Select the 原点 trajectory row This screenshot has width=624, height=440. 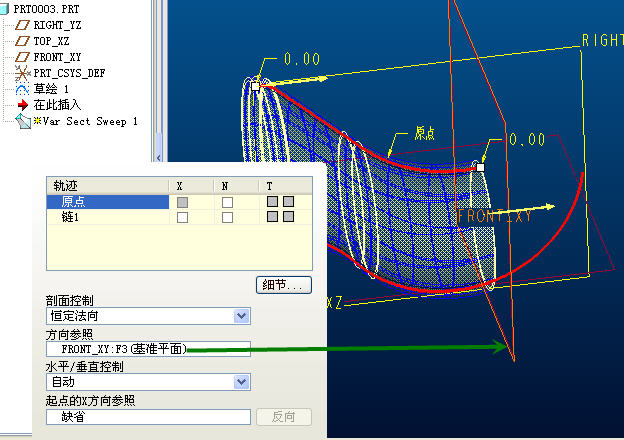coord(179,202)
